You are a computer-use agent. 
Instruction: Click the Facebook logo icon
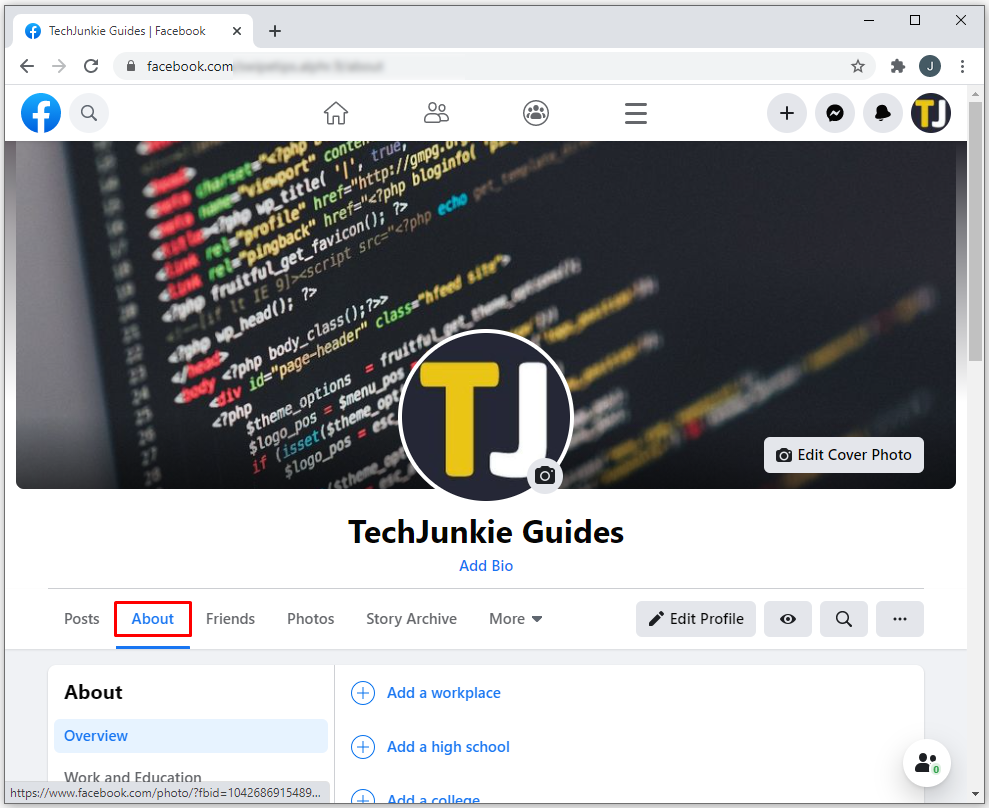[x=41, y=113]
